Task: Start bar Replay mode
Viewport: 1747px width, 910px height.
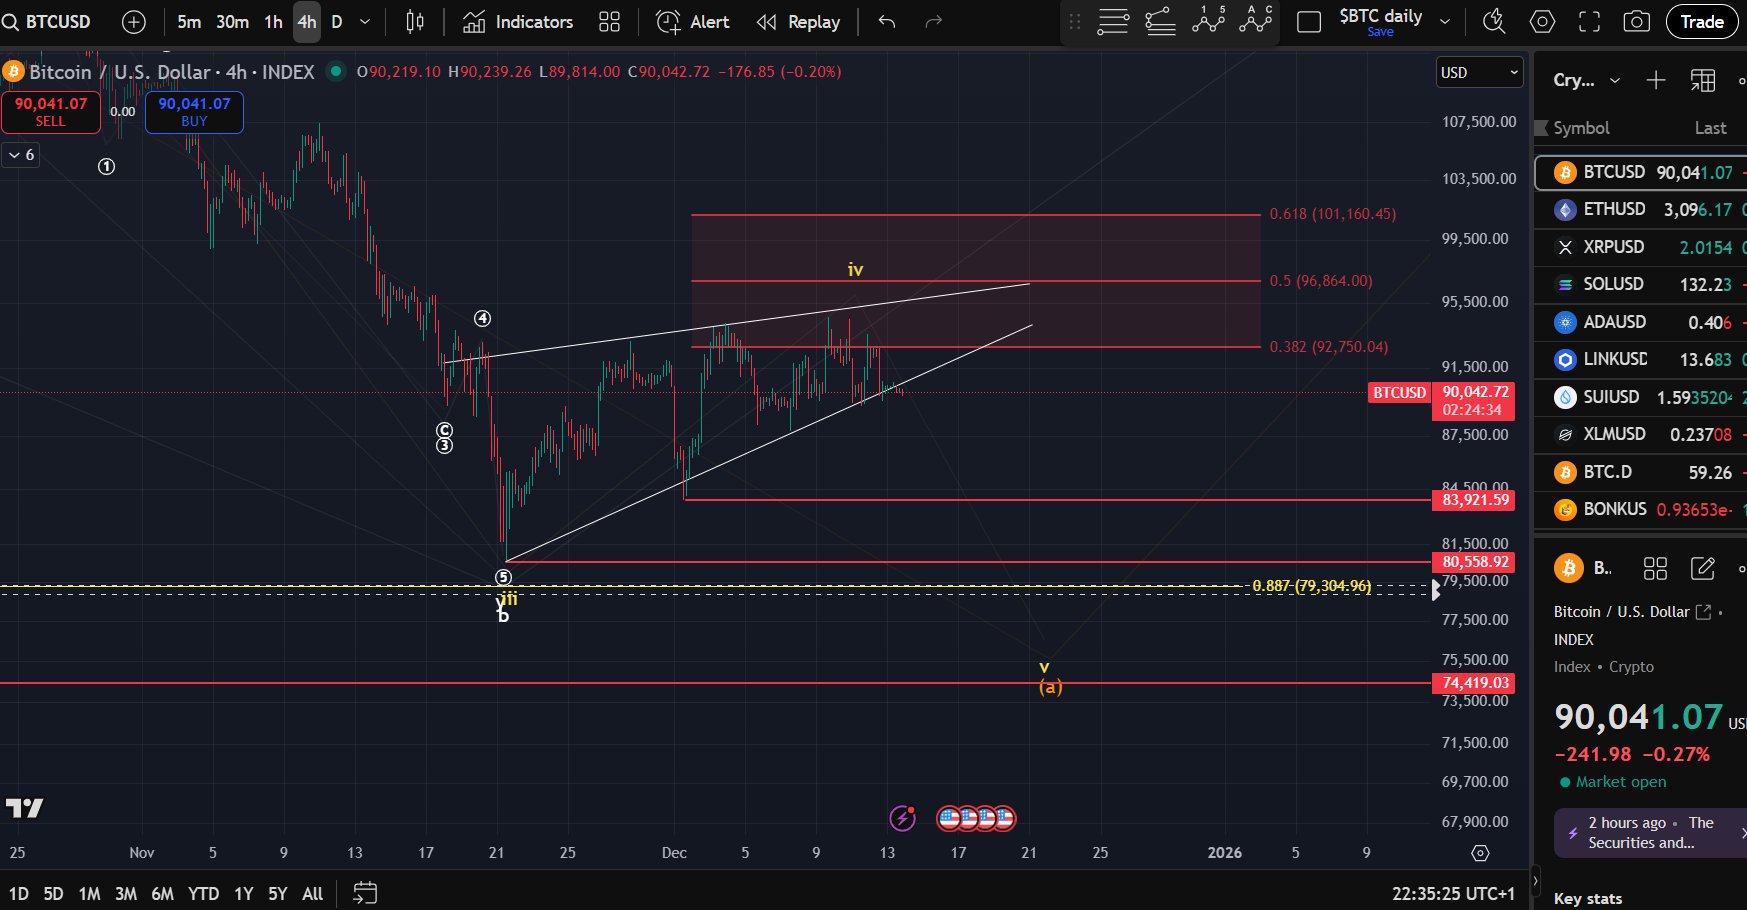Action: click(x=798, y=22)
